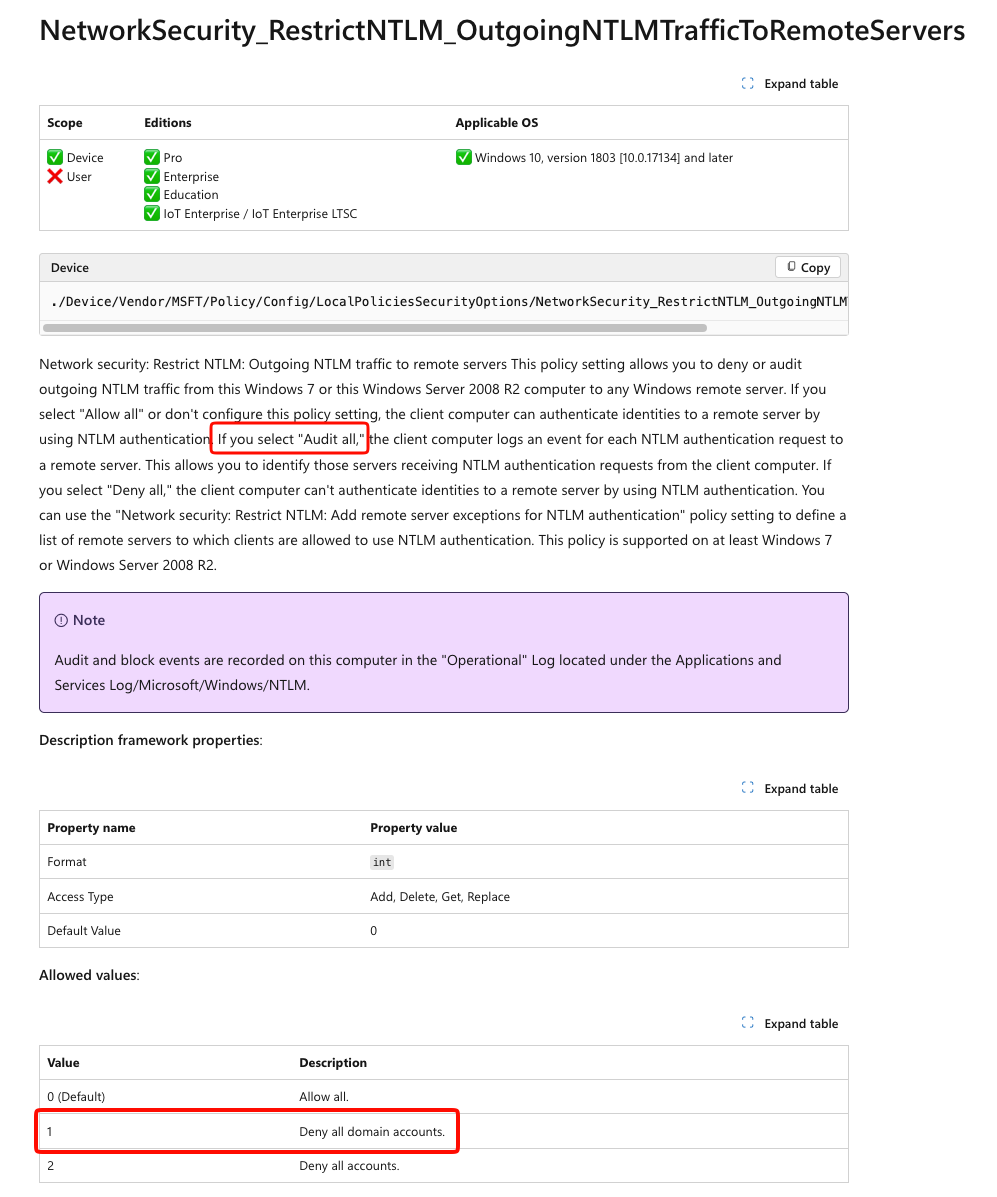Click the green check icon beside Enterprise
Screen dimensions: 997x1197
[x=152, y=176]
